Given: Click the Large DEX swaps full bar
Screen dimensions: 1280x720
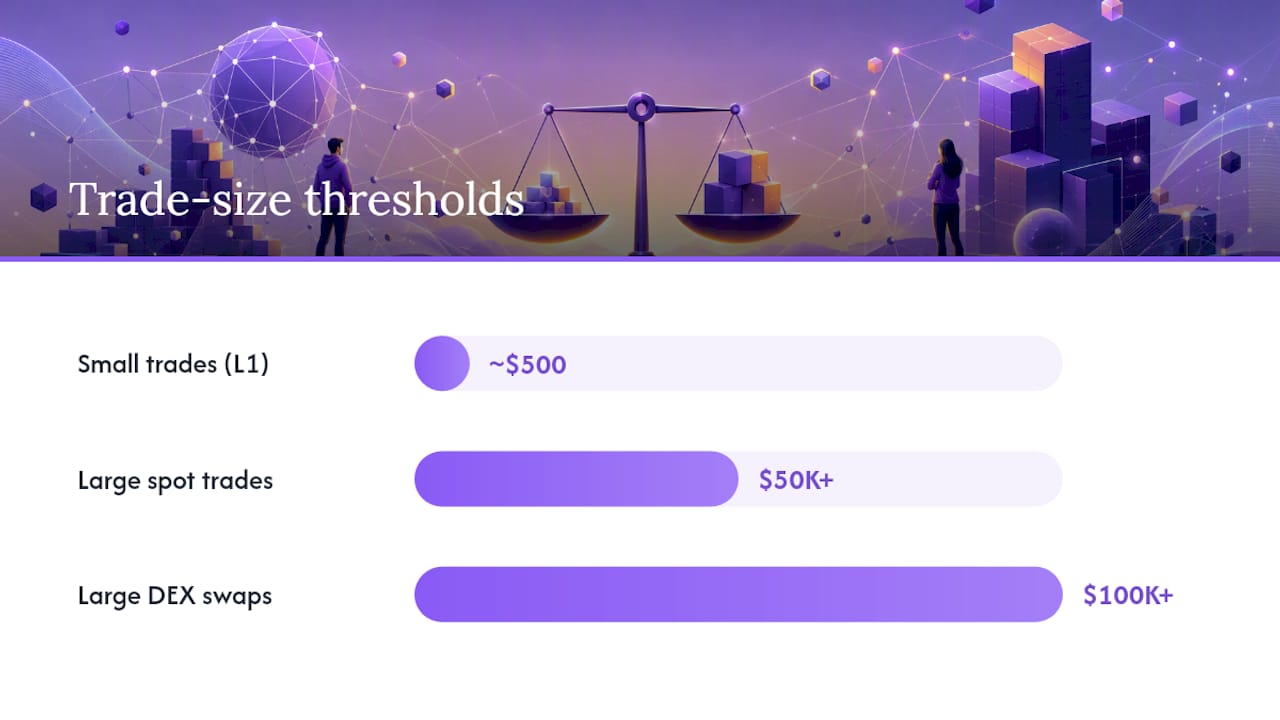Looking at the screenshot, I should [x=738, y=595].
